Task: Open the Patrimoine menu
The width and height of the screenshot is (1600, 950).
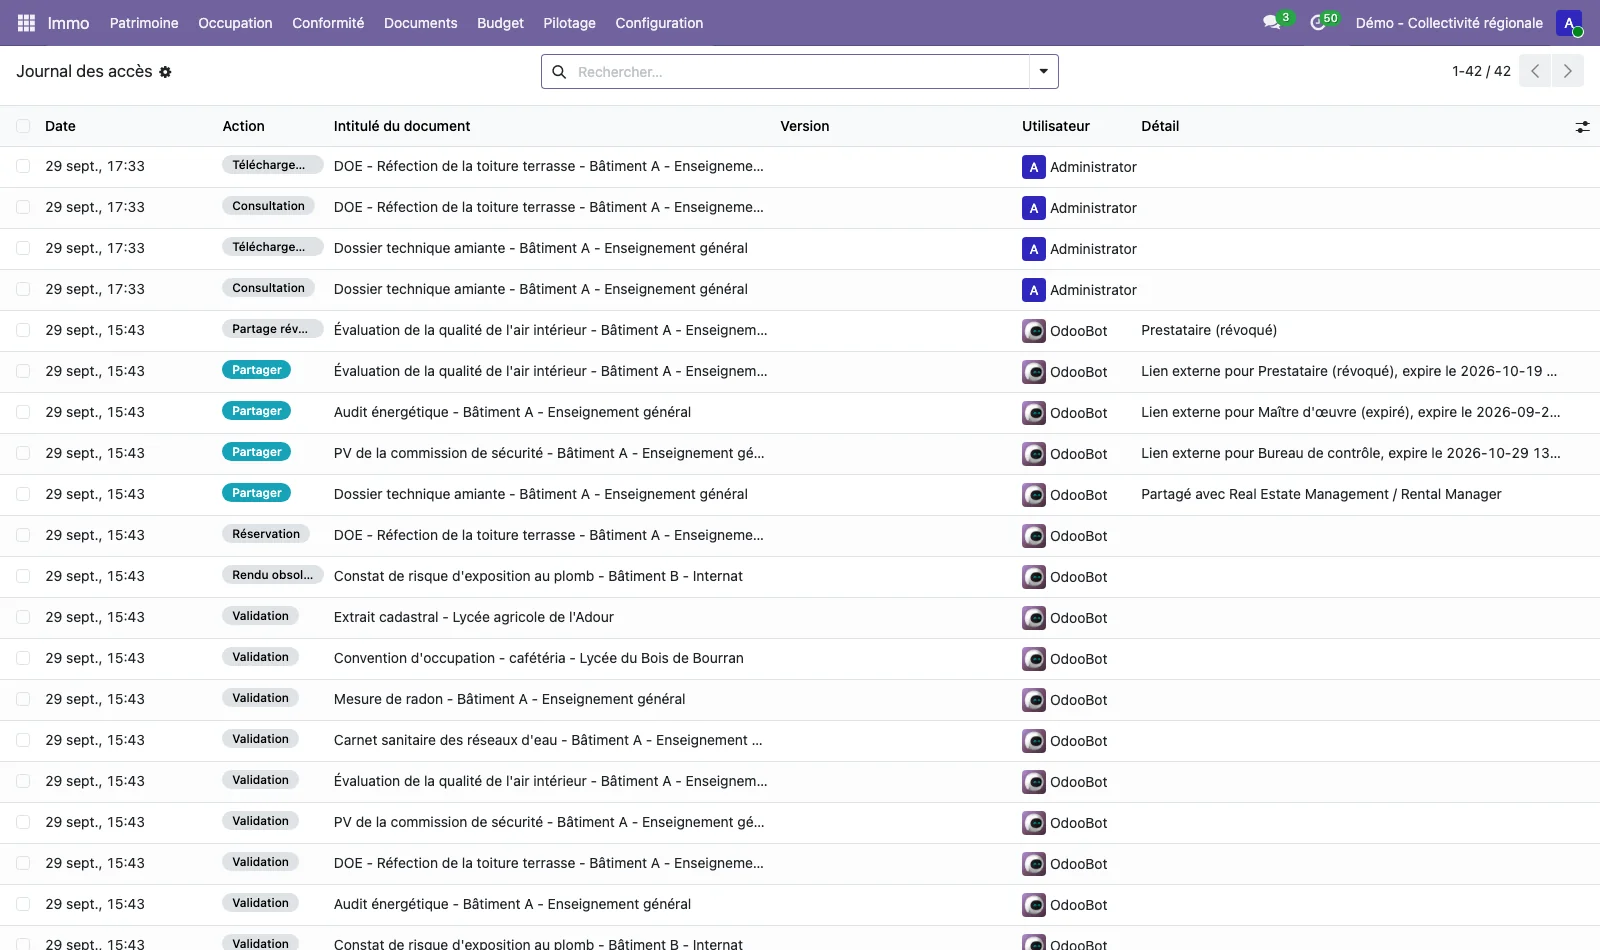Action: click(x=144, y=23)
